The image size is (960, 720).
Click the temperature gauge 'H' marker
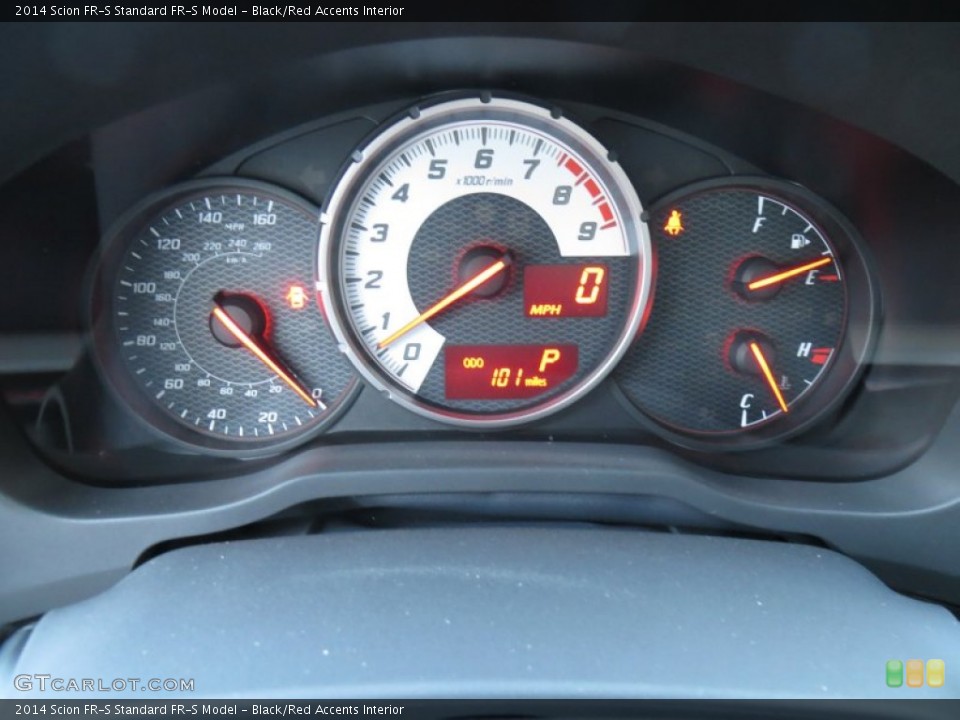[x=804, y=350]
